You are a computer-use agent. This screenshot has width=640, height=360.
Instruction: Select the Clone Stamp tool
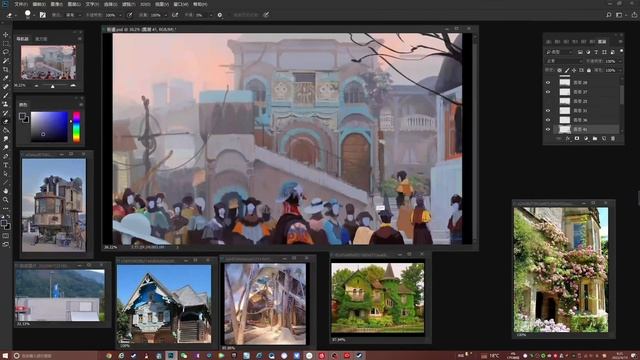(x=6, y=104)
